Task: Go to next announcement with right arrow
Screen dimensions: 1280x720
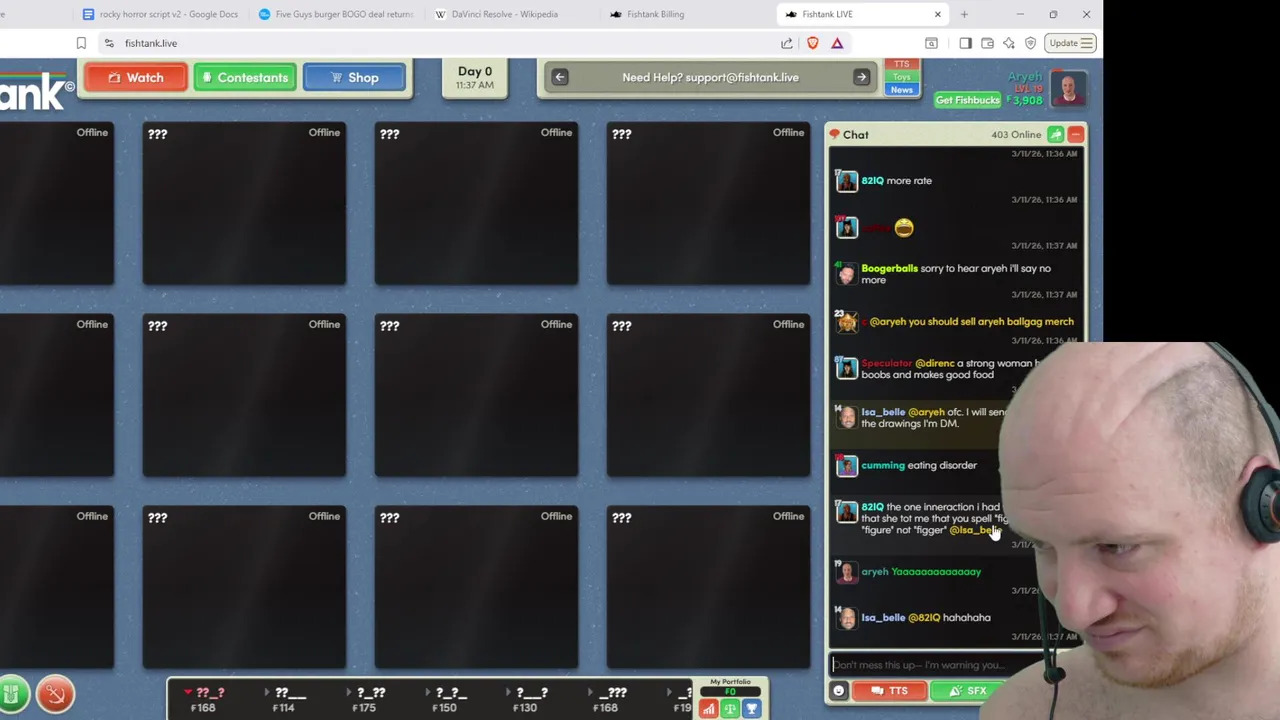Action: click(x=861, y=77)
